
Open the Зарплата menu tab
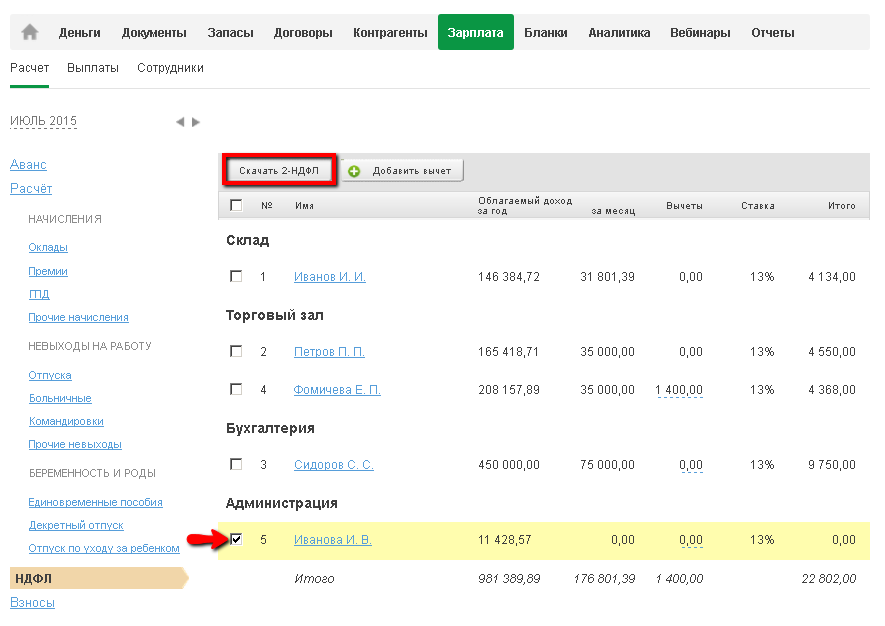point(475,33)
